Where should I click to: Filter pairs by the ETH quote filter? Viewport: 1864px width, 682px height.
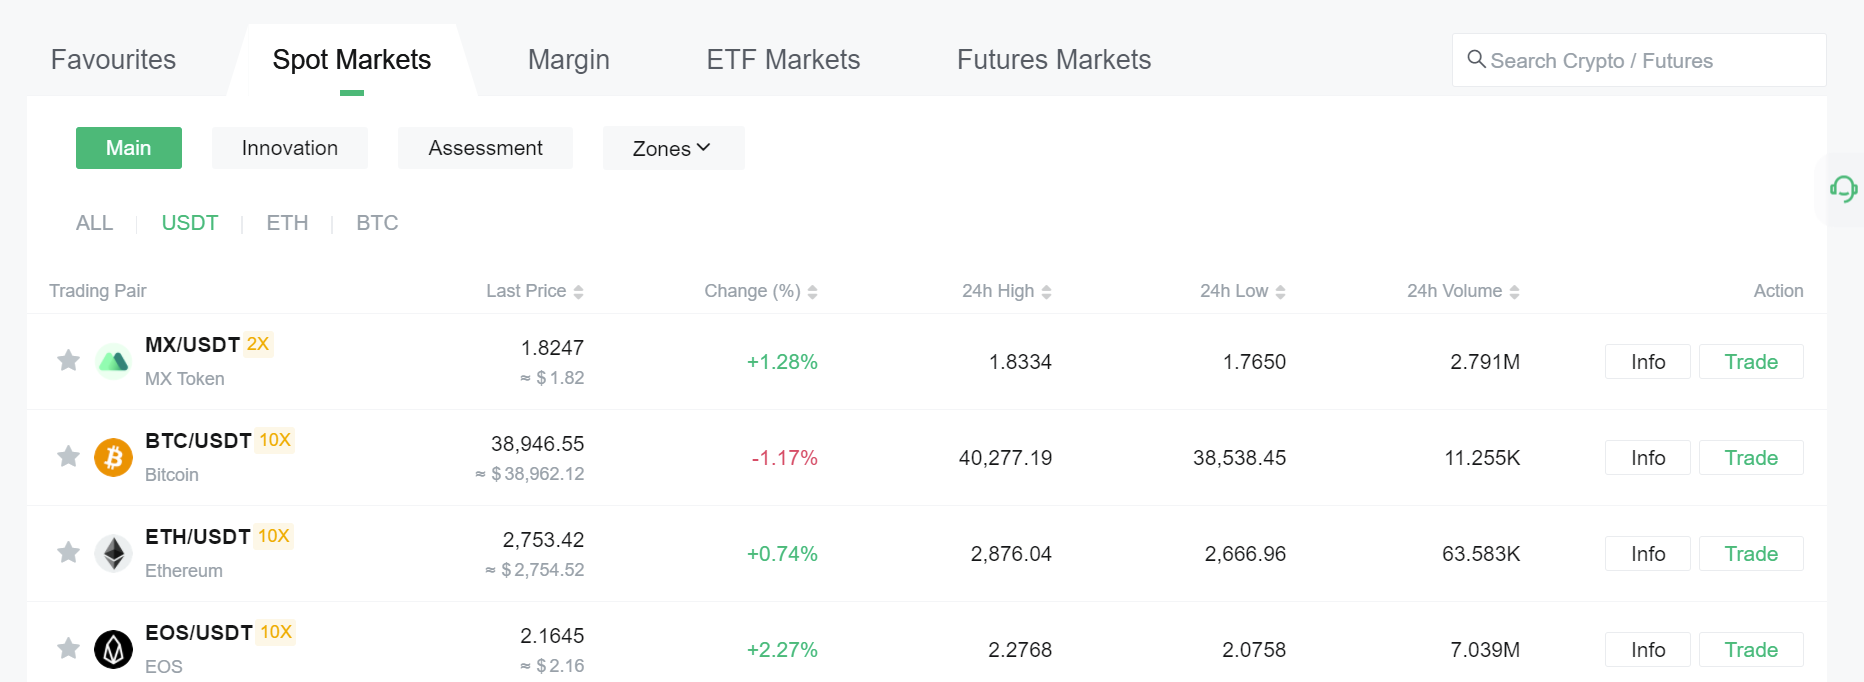[x=287, y=223]
